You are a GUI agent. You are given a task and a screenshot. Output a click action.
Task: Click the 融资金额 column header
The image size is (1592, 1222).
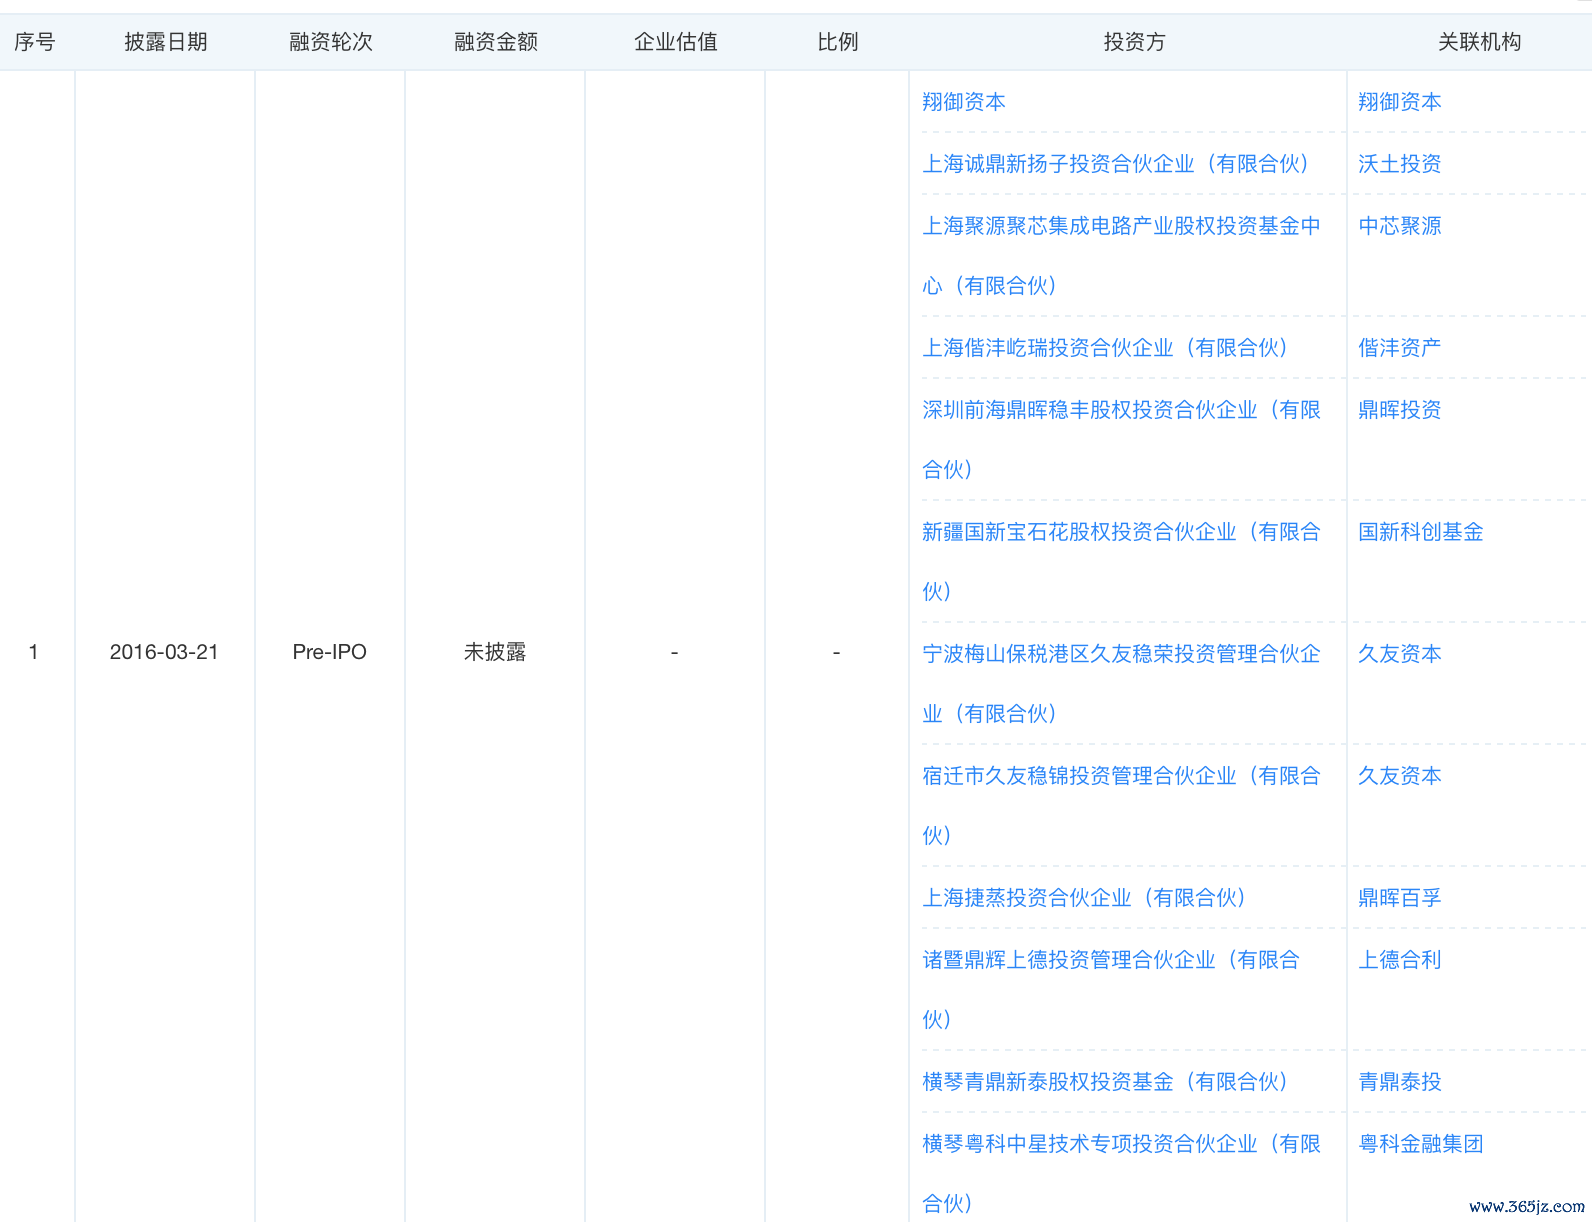[x=496, y=42]
